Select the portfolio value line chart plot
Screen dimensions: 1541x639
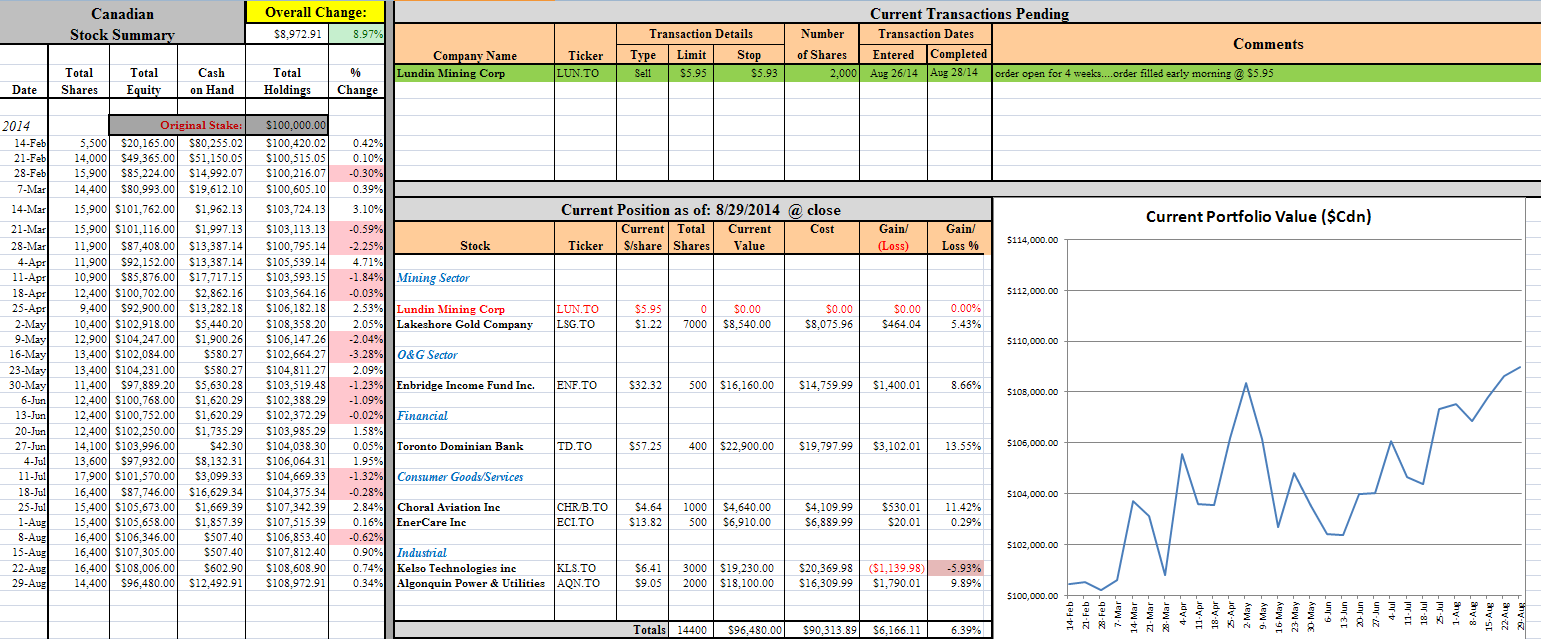(1294, 418)
